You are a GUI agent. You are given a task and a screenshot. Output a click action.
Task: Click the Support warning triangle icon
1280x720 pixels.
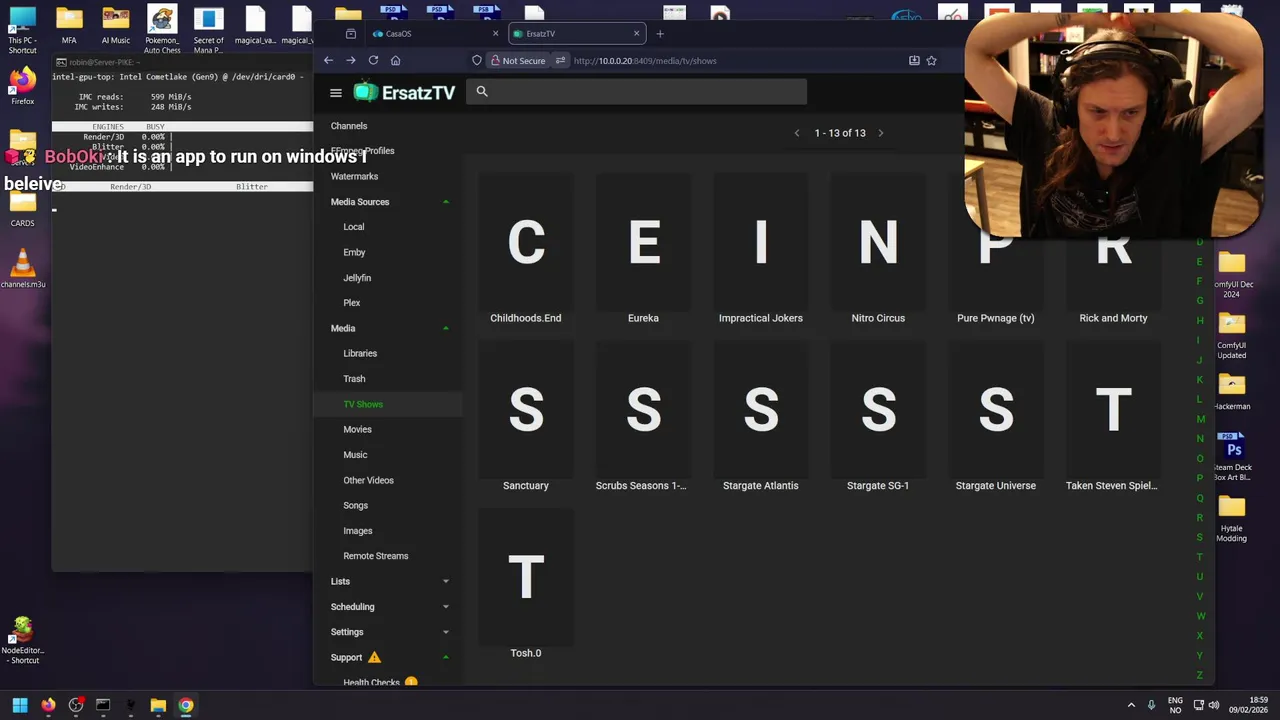click(374, 657)
